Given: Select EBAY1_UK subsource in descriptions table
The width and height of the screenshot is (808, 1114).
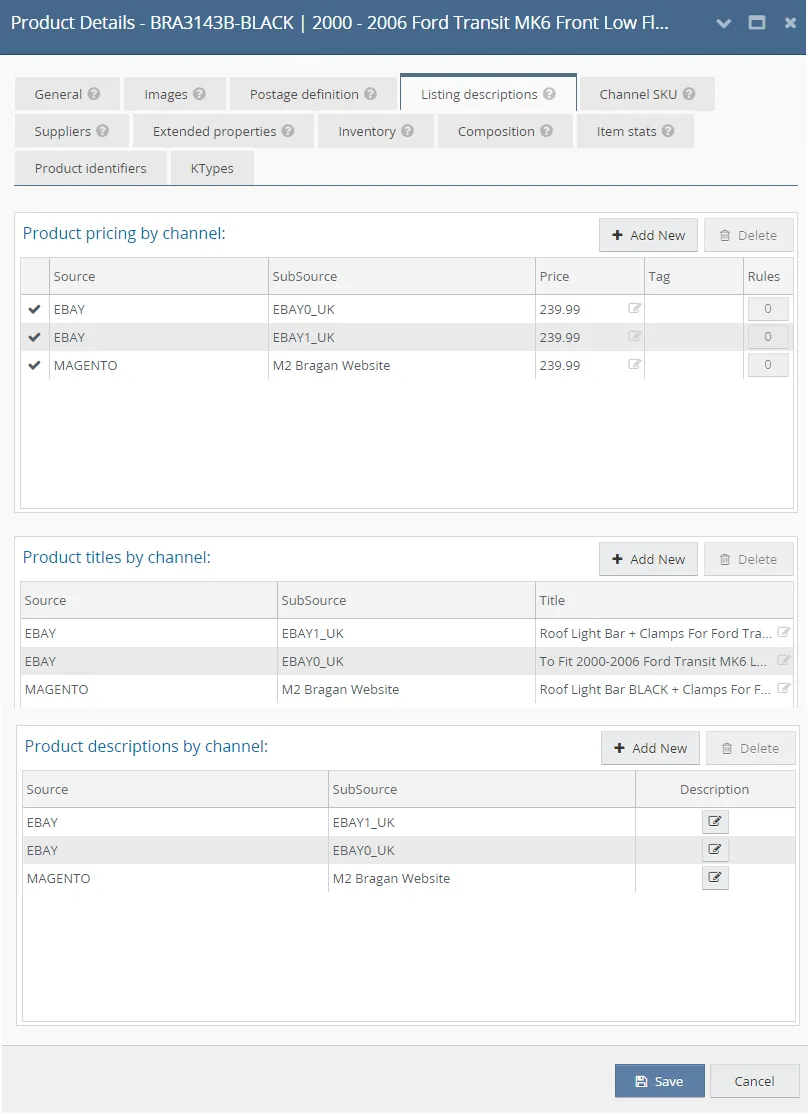Looking at the screenshot, I should [363, 822].
